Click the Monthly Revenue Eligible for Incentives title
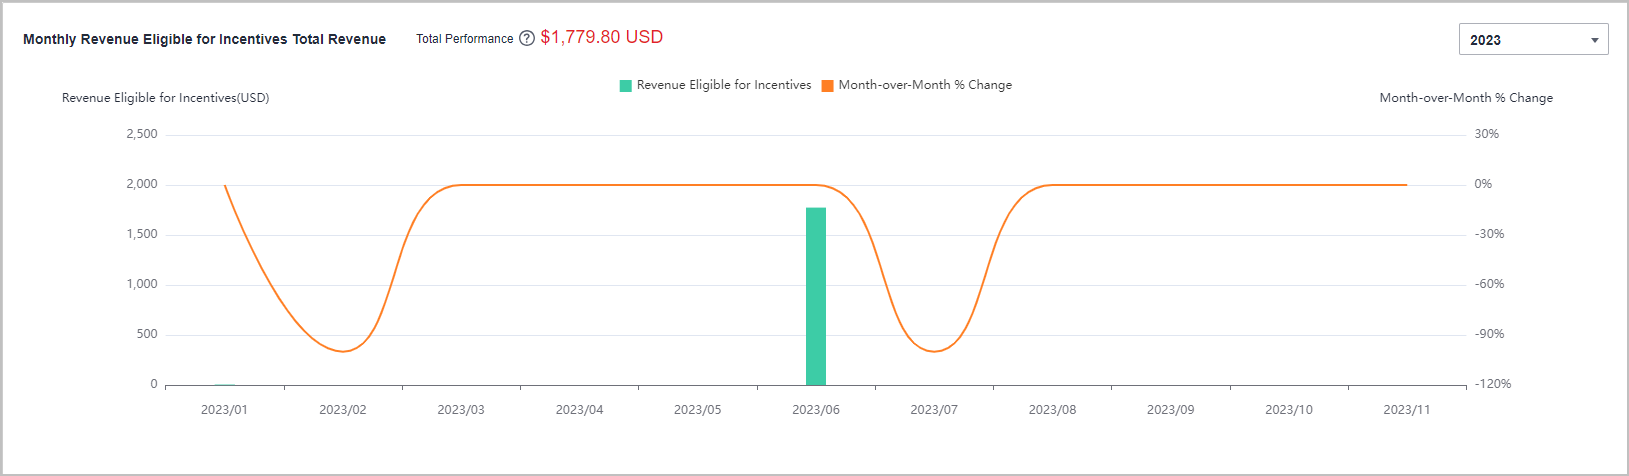This screenshot has height=476, width=1629. click(x=204, y=40)
